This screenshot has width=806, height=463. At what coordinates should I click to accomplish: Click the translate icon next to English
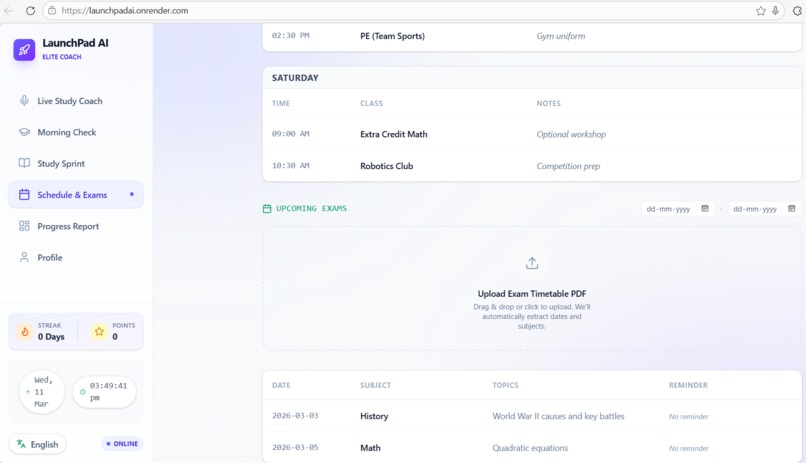coord(21,444)
